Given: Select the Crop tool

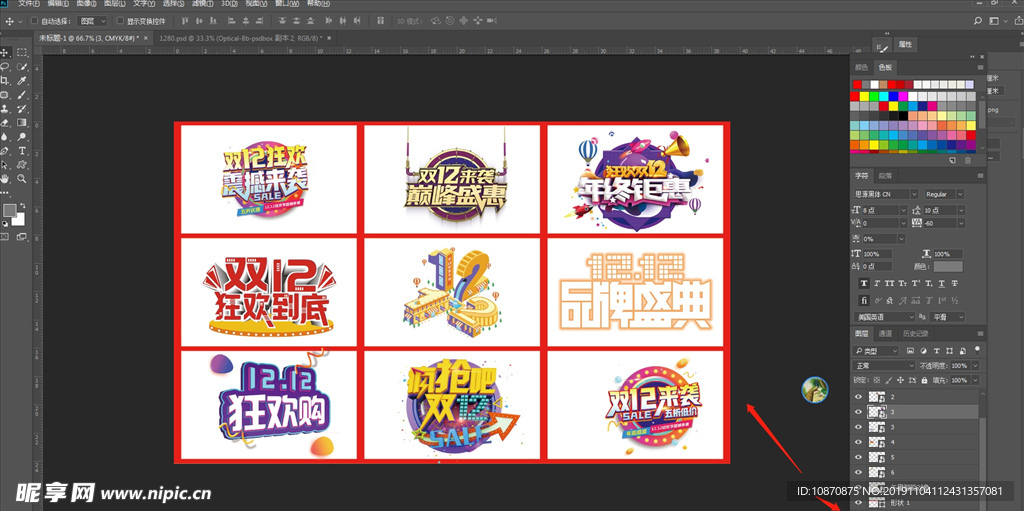Looking at the screenshot, I should click(6, 80).
